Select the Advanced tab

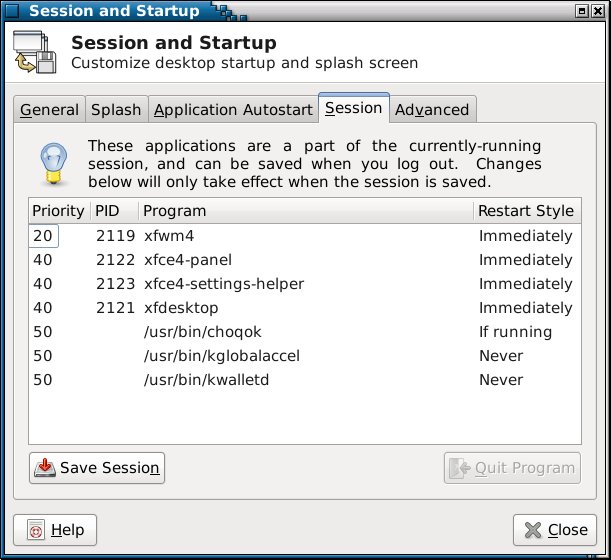tap(431, 110)
